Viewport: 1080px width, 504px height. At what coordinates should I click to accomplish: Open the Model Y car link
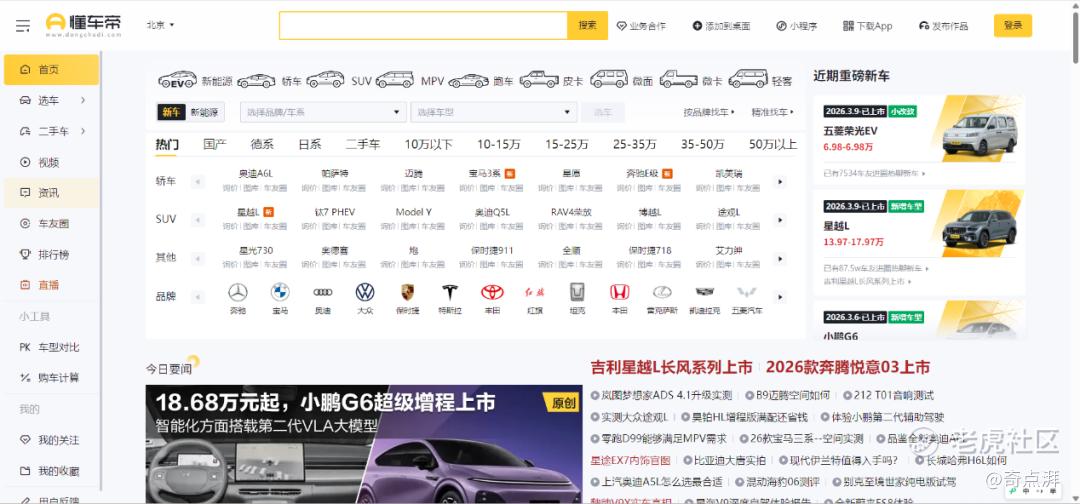(x=413, y=212)
